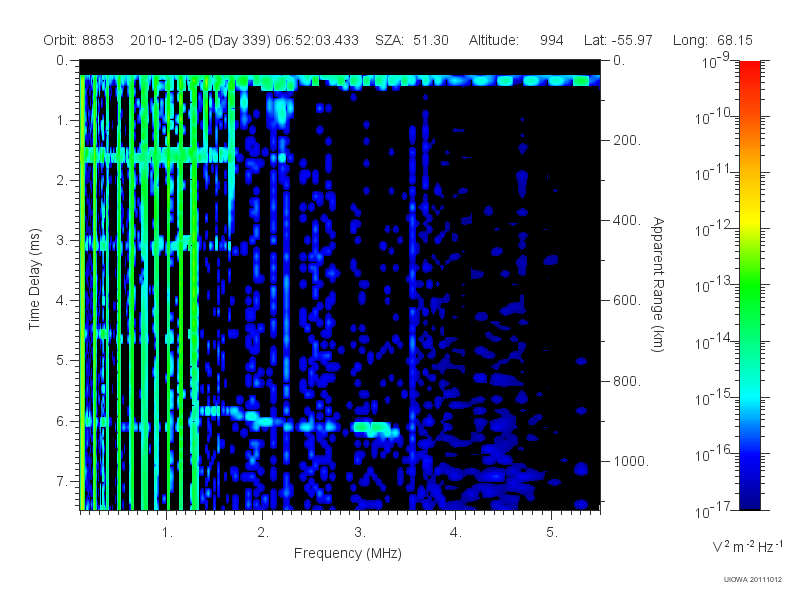Click the frequency axis tick label '5.'

coord(552,533)
